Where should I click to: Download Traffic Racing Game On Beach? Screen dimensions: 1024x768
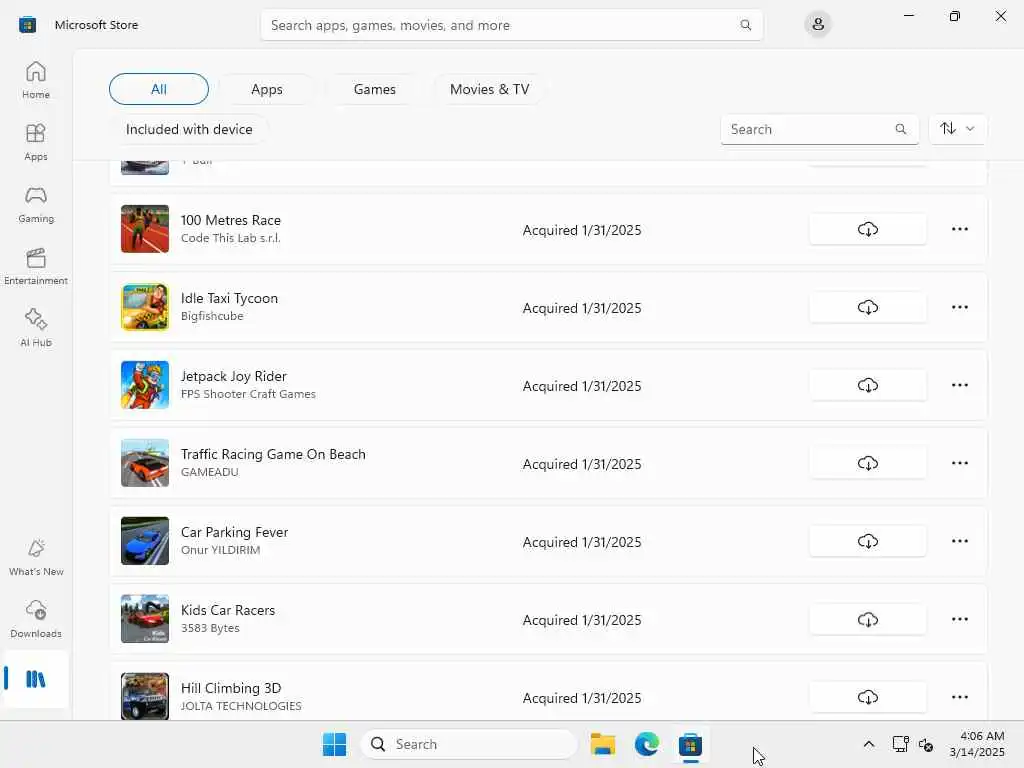(867, 463)
